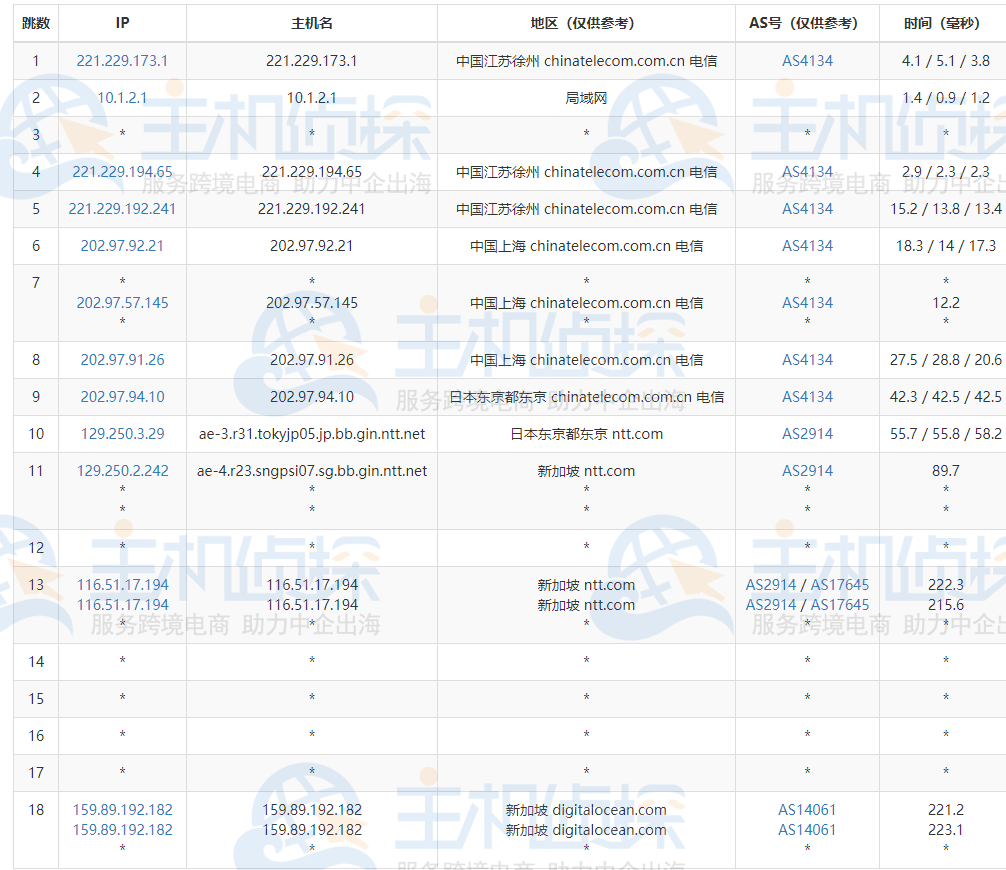Select the 地区（仅供参考）column header
The height and width of the screenshot is (870, 1006).
[x=586, y=24]
